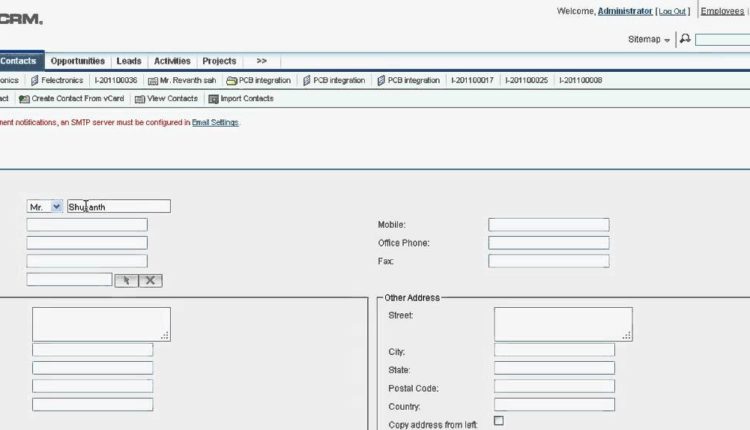The height and width of the screenshot is (430, 750).
Task: Click the Mobile input field
Action: (548, 225)
